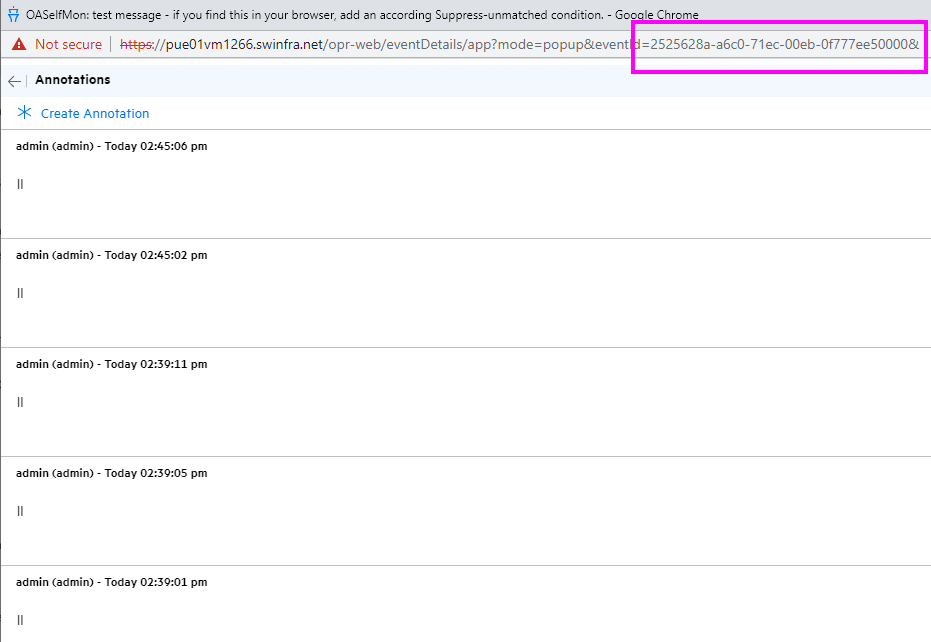The width and height of the screenshot is (931, 642).
Task: Click the strikethrough https in the URL
Action: (136, 44)
